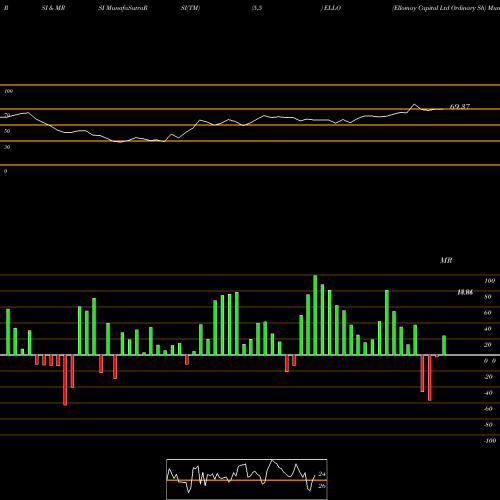This screenshot has width=500, height=500.
Task: Select the value 26 in mini chart
Action: pyautogui.click(x=322, y=486)
